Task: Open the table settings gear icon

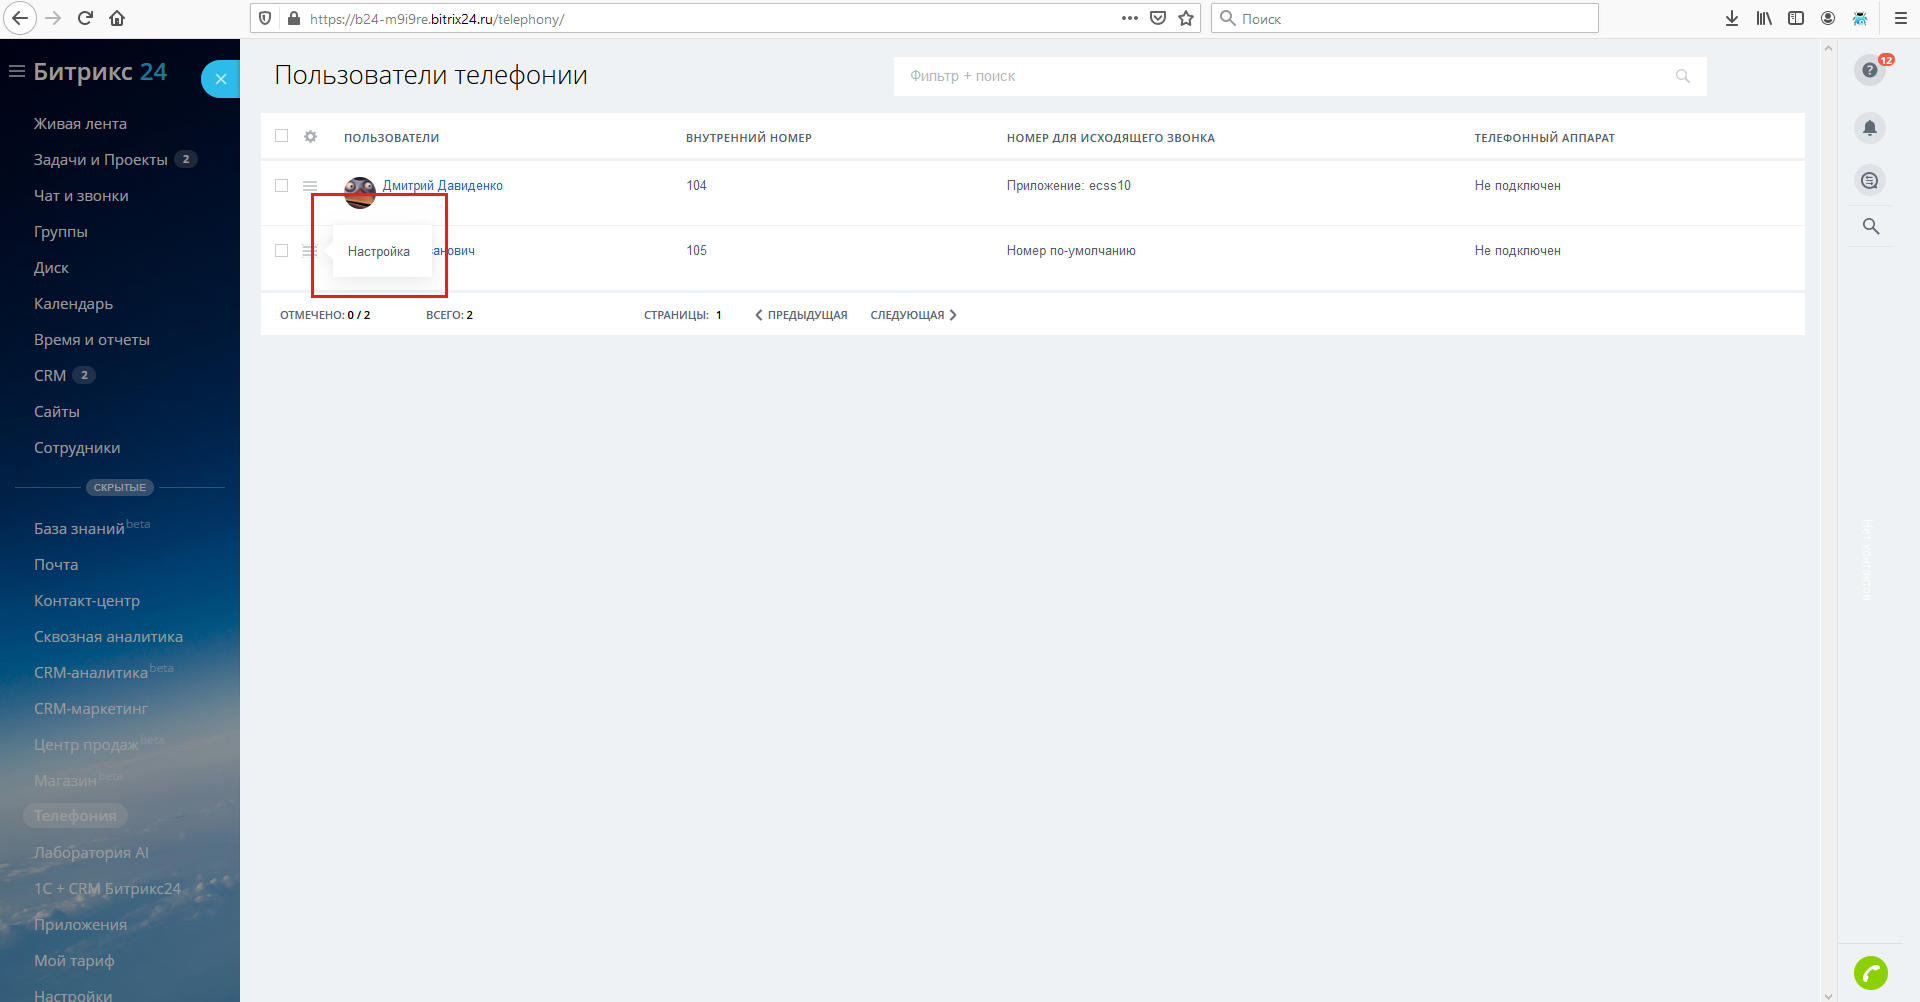Action: 311,137
